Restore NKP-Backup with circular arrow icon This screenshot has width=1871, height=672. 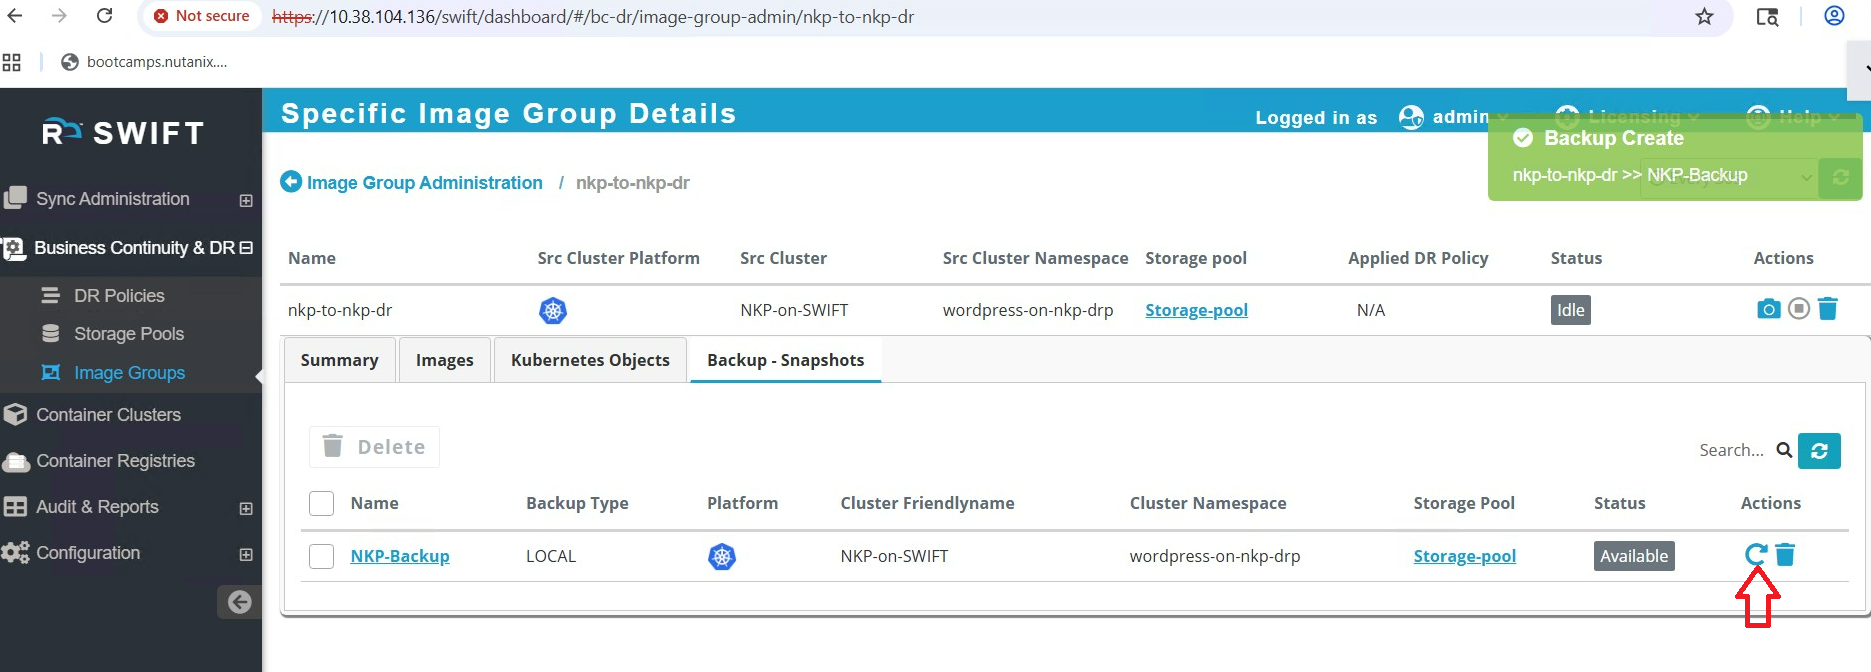point(1756,554)
